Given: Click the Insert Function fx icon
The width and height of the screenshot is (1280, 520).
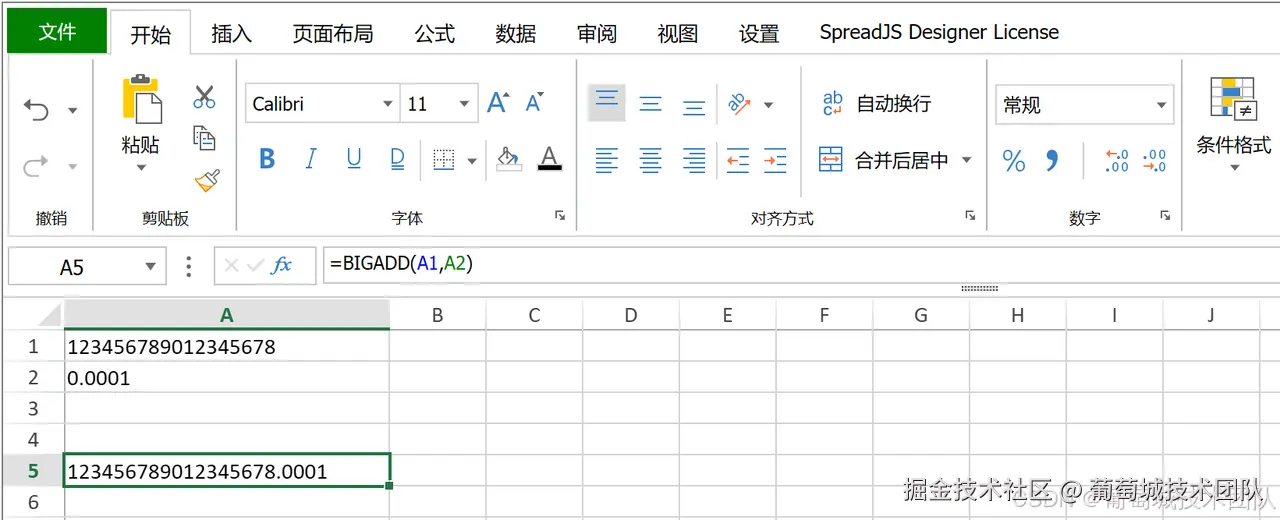Looking at the screenshot, I should 282,265.
